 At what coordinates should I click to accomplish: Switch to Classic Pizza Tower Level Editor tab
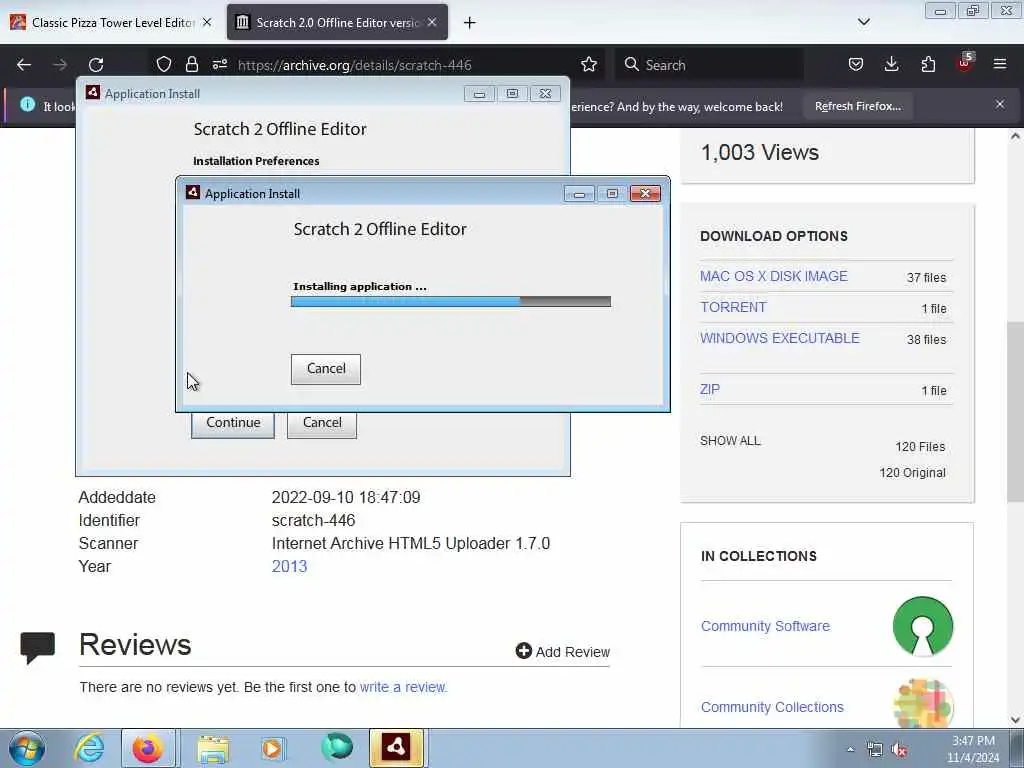tap(111, 23)
